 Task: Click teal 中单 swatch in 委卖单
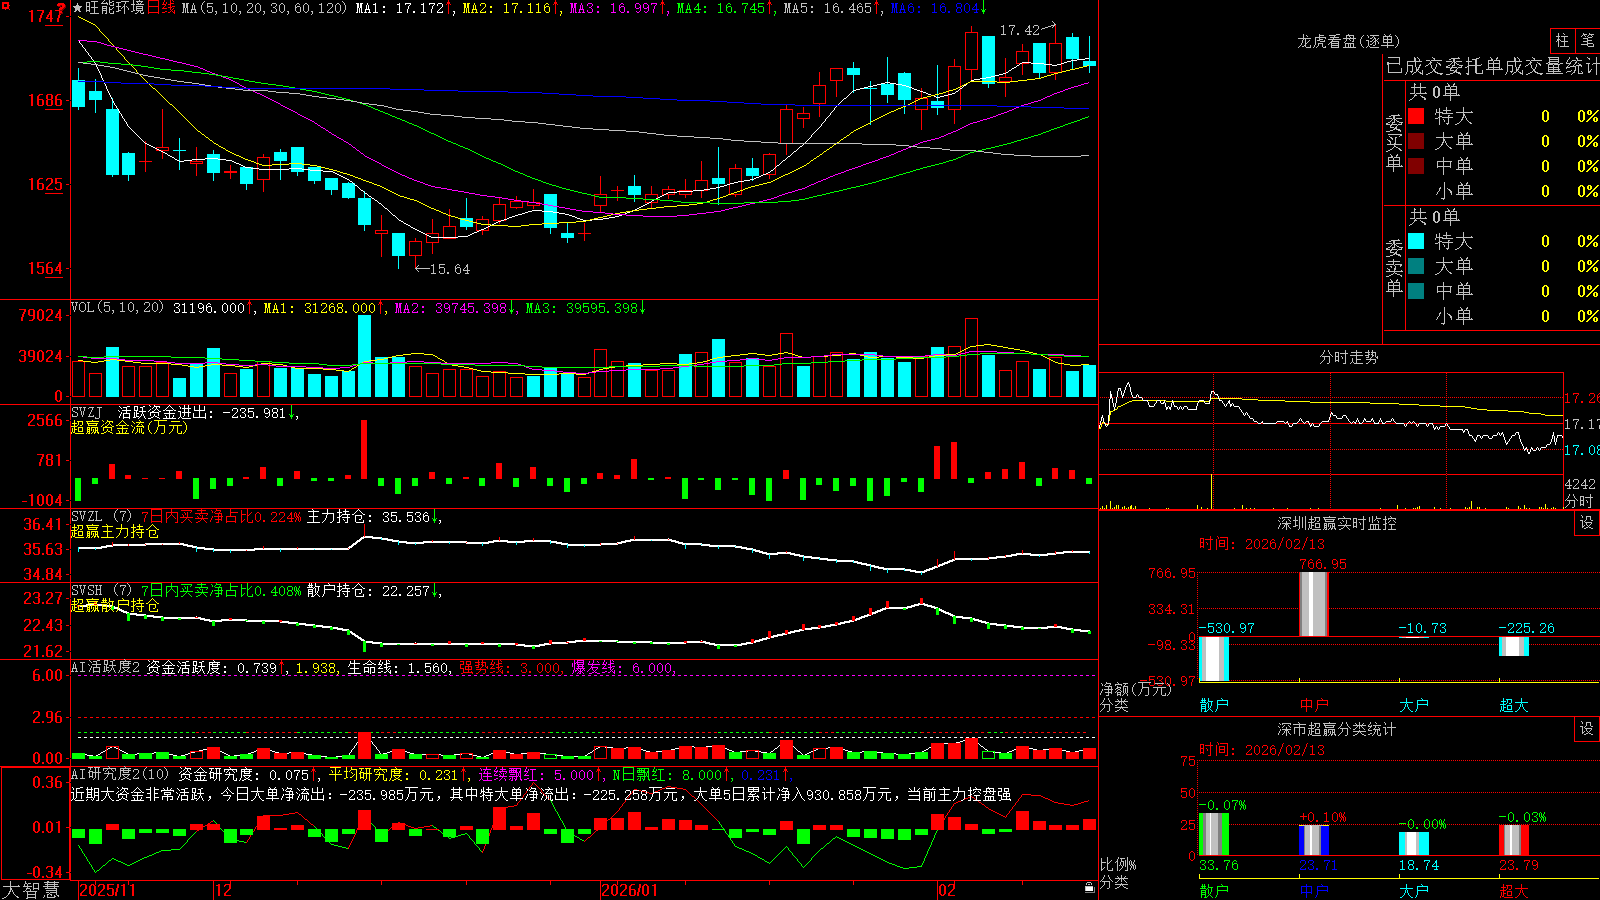tap(1416, 291)
